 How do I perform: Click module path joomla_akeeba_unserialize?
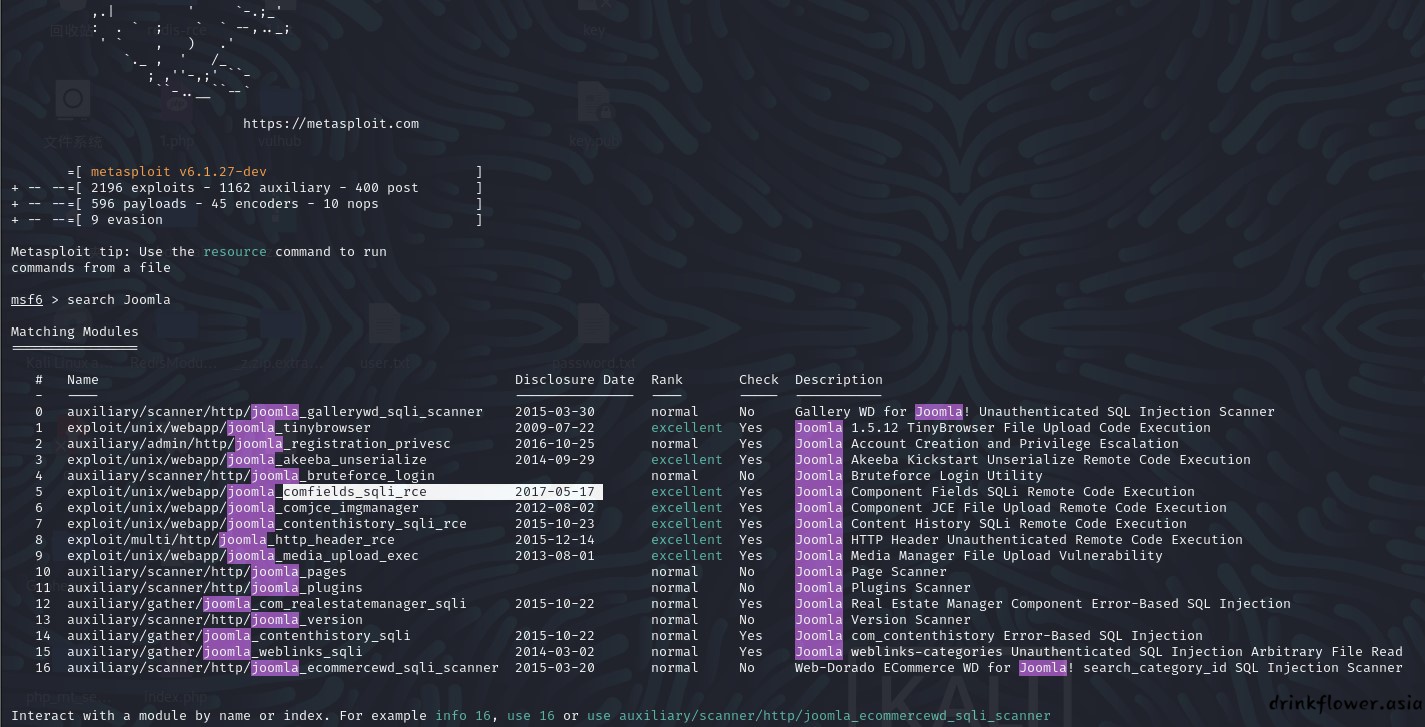(247, 460)
